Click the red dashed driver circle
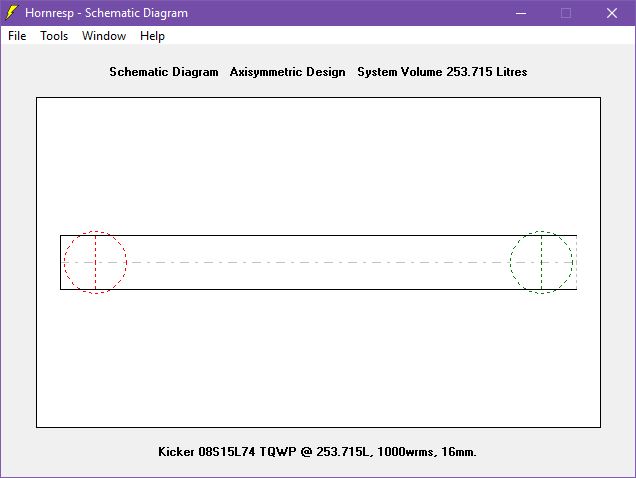The width and height of the screenshot is (636, 478). pyautogui.click(x=95, y=262)
